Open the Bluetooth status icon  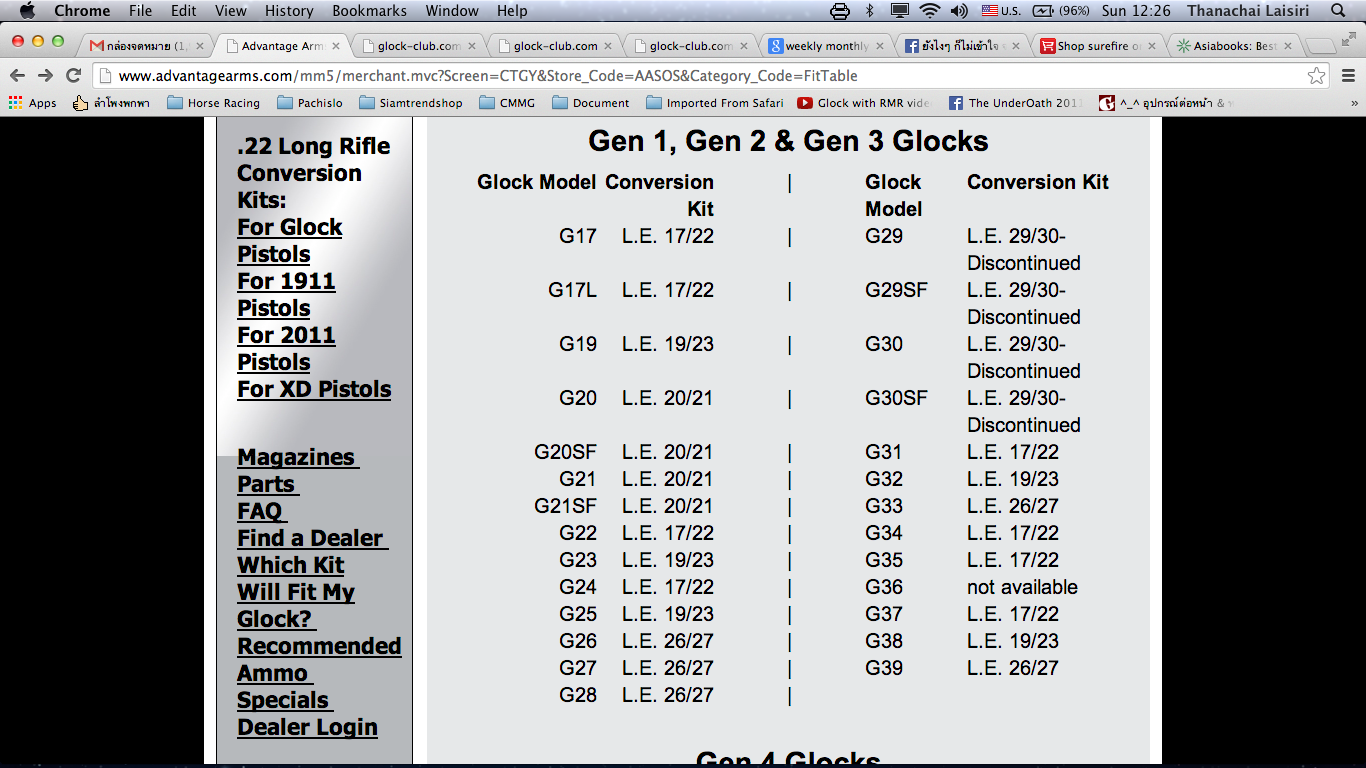coord(869,11)
